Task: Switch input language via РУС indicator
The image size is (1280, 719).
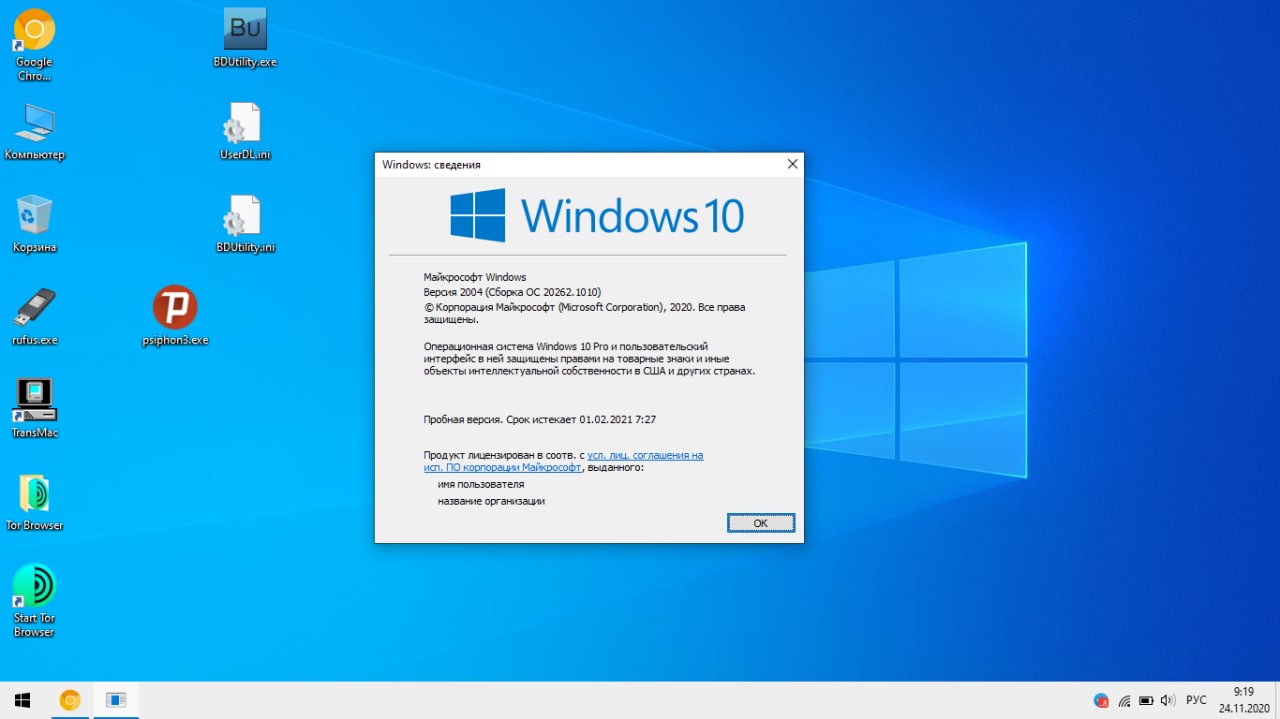Action: (x=1196, y=700)
